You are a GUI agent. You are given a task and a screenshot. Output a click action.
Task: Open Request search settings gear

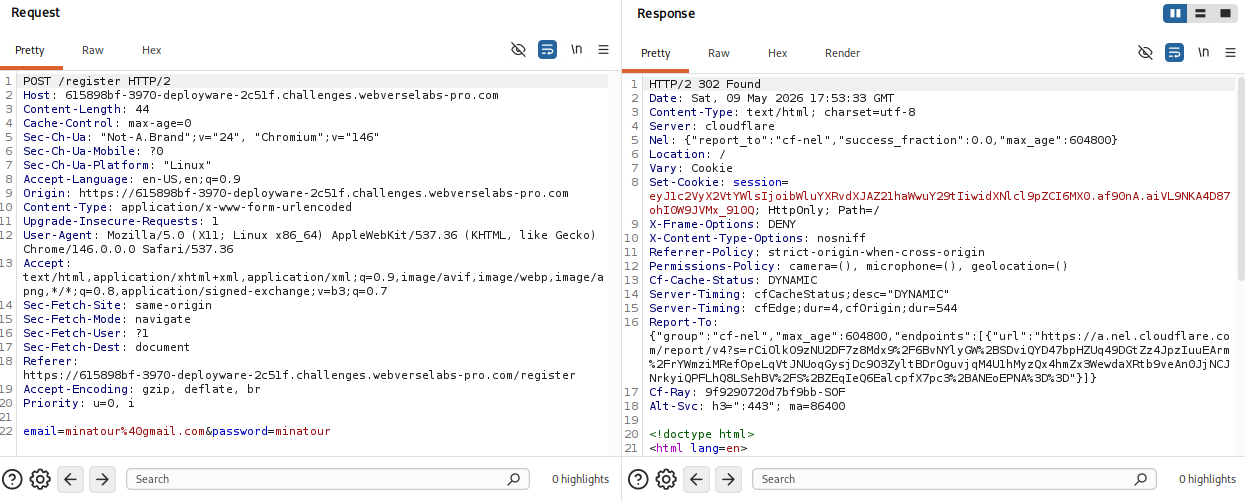click(40, 479)
